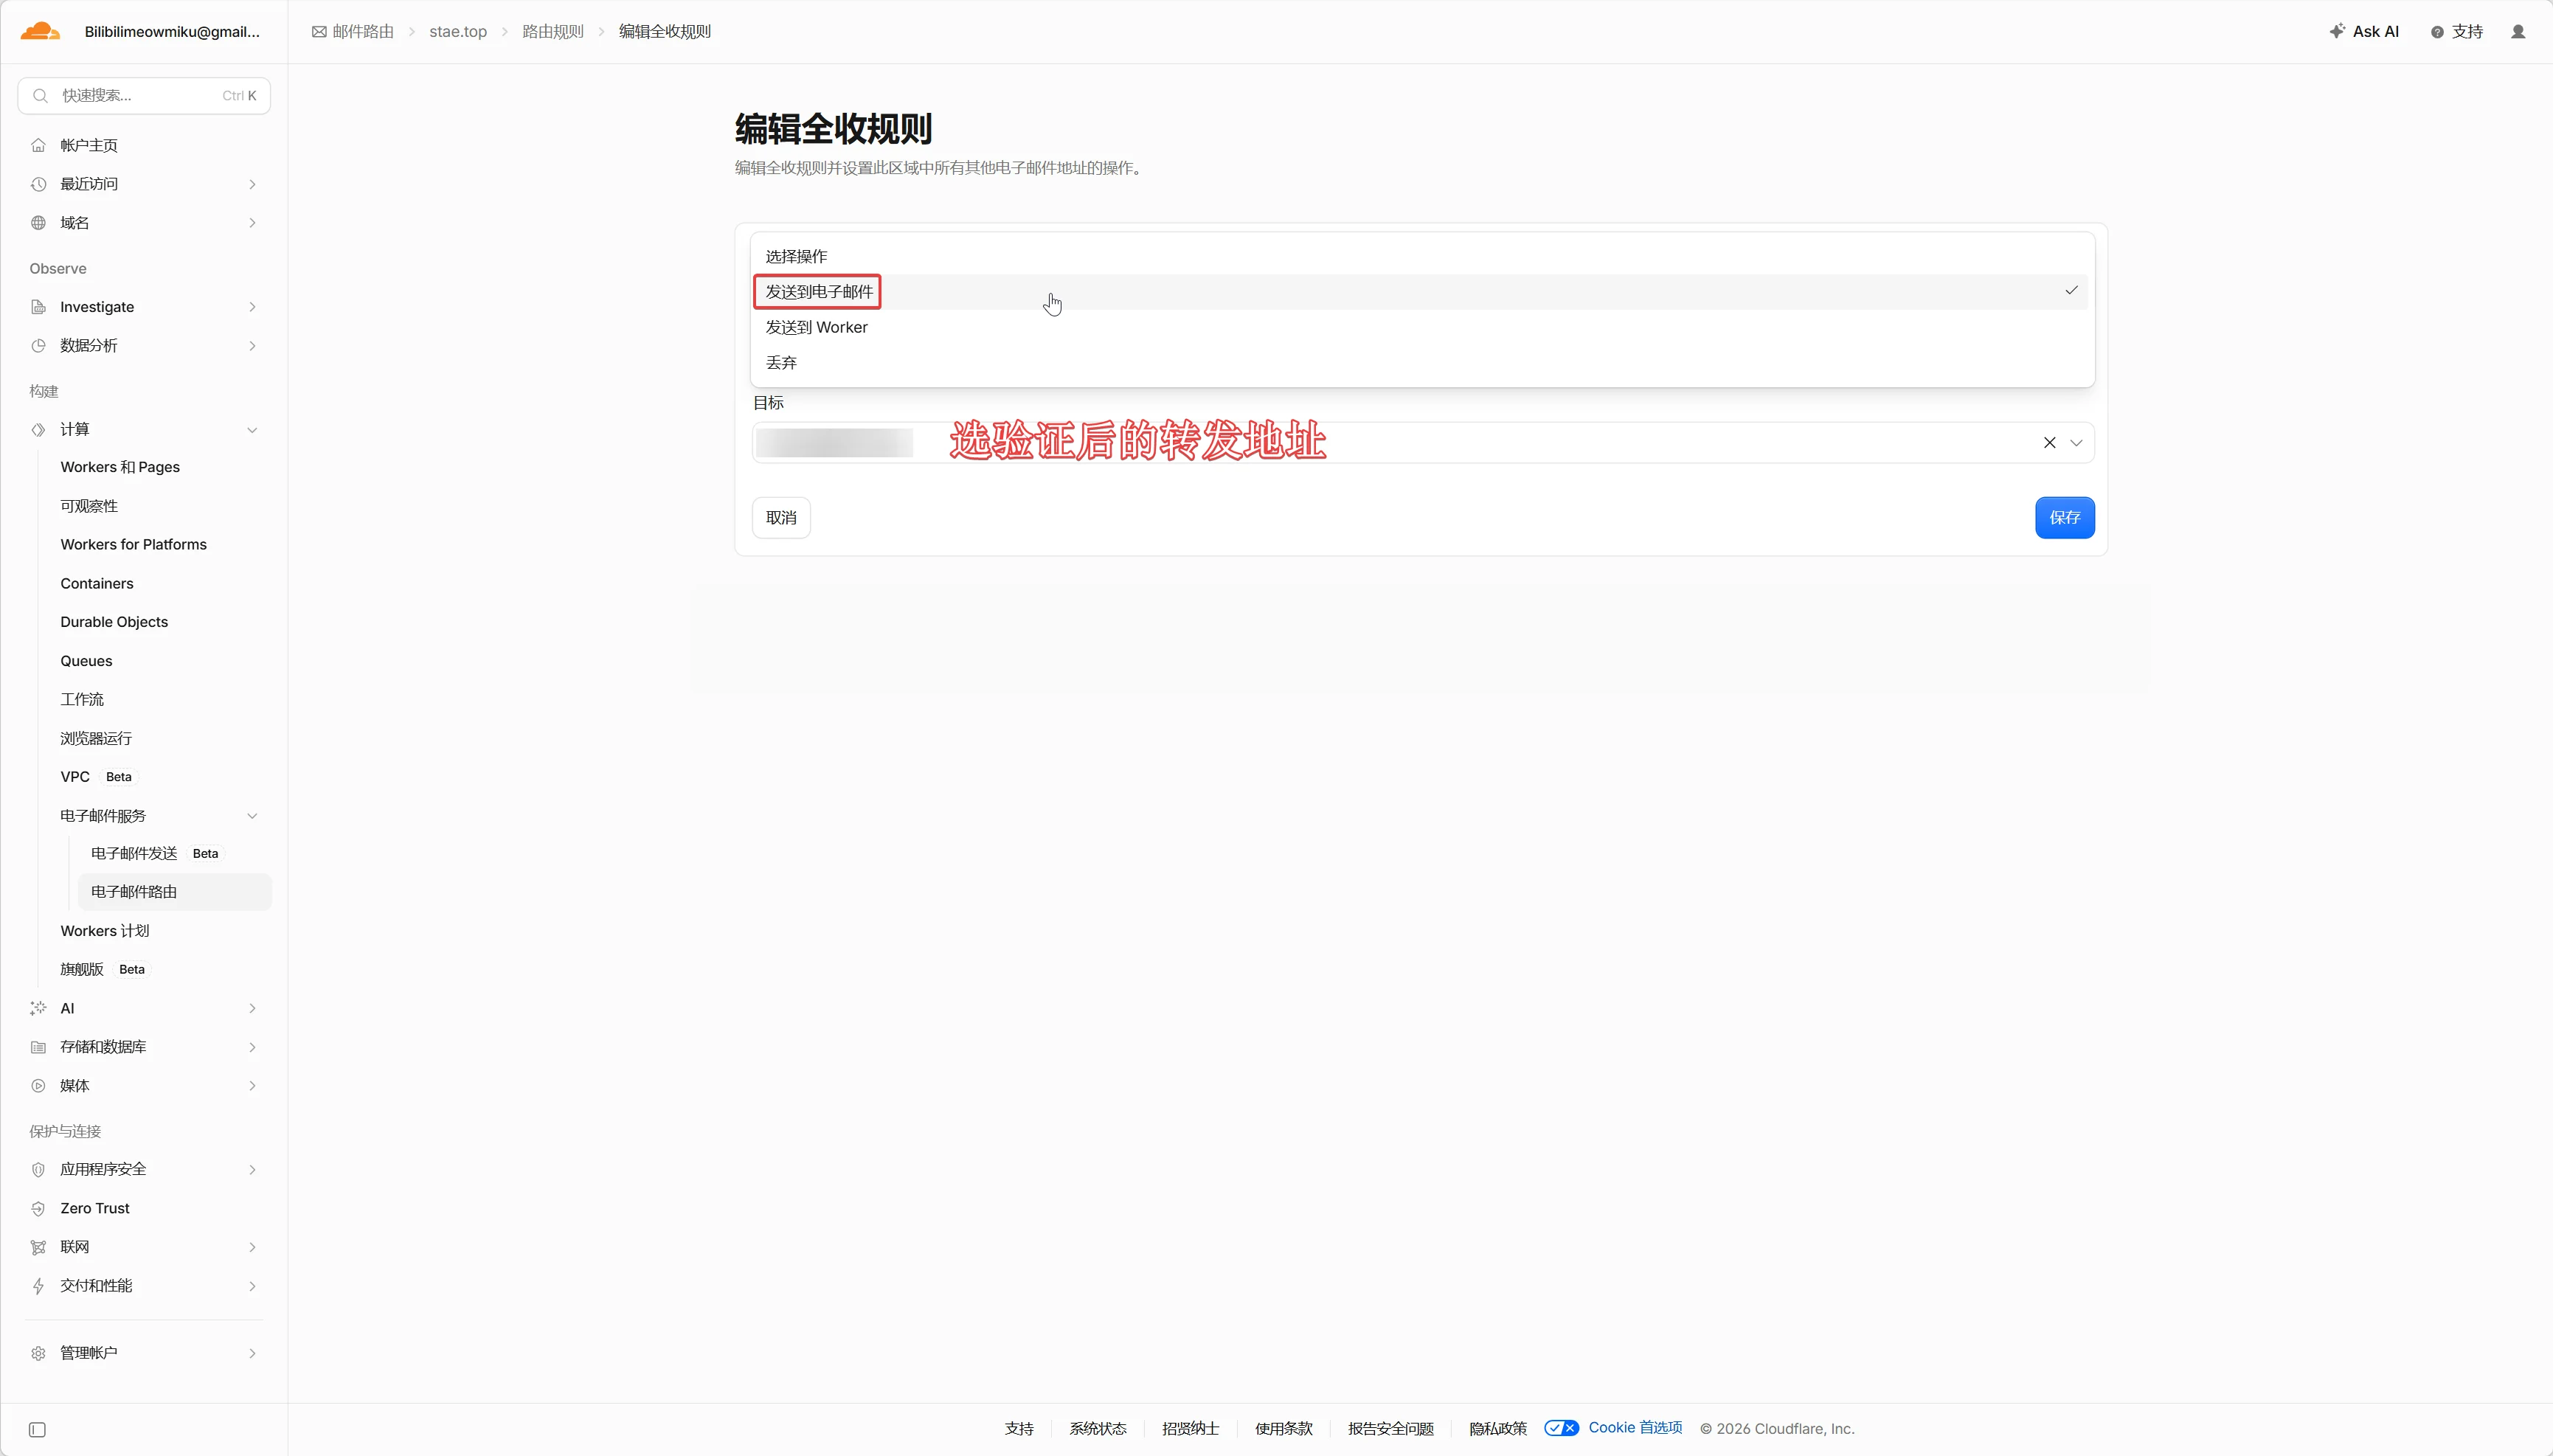Expand the AI sidebar chevron
Viewport: 2553px width, 1456px height.
click(x=252, y=1008)
